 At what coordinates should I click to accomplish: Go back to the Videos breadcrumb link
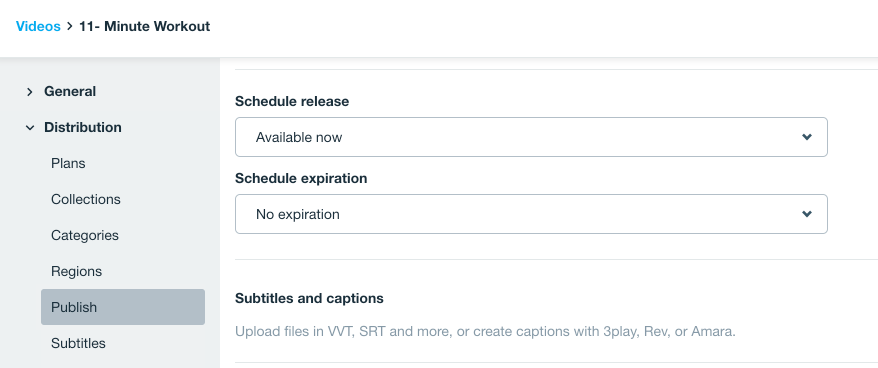(x=38, y=26)
